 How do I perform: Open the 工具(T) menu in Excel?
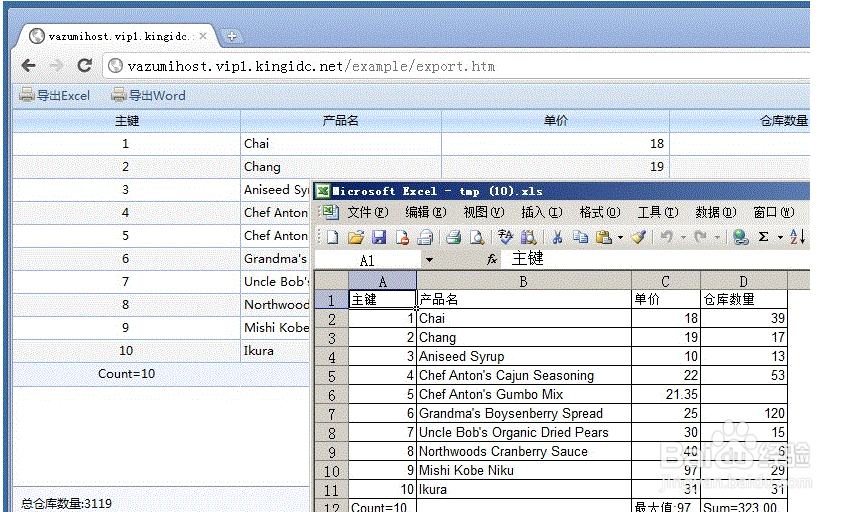coord(658,212)
